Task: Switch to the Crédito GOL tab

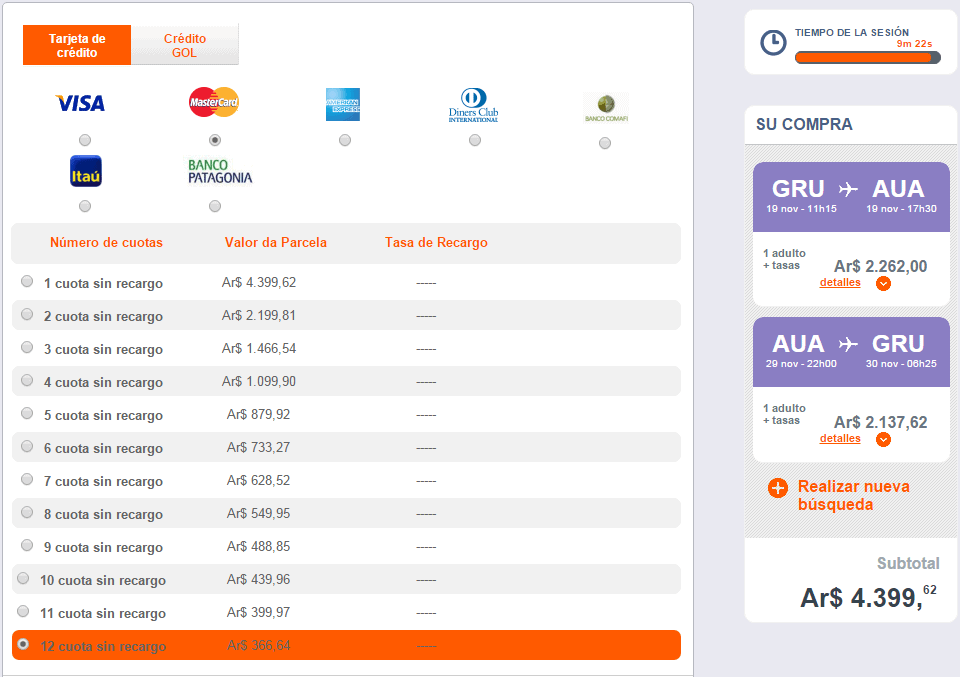Action: coord(185,45)
